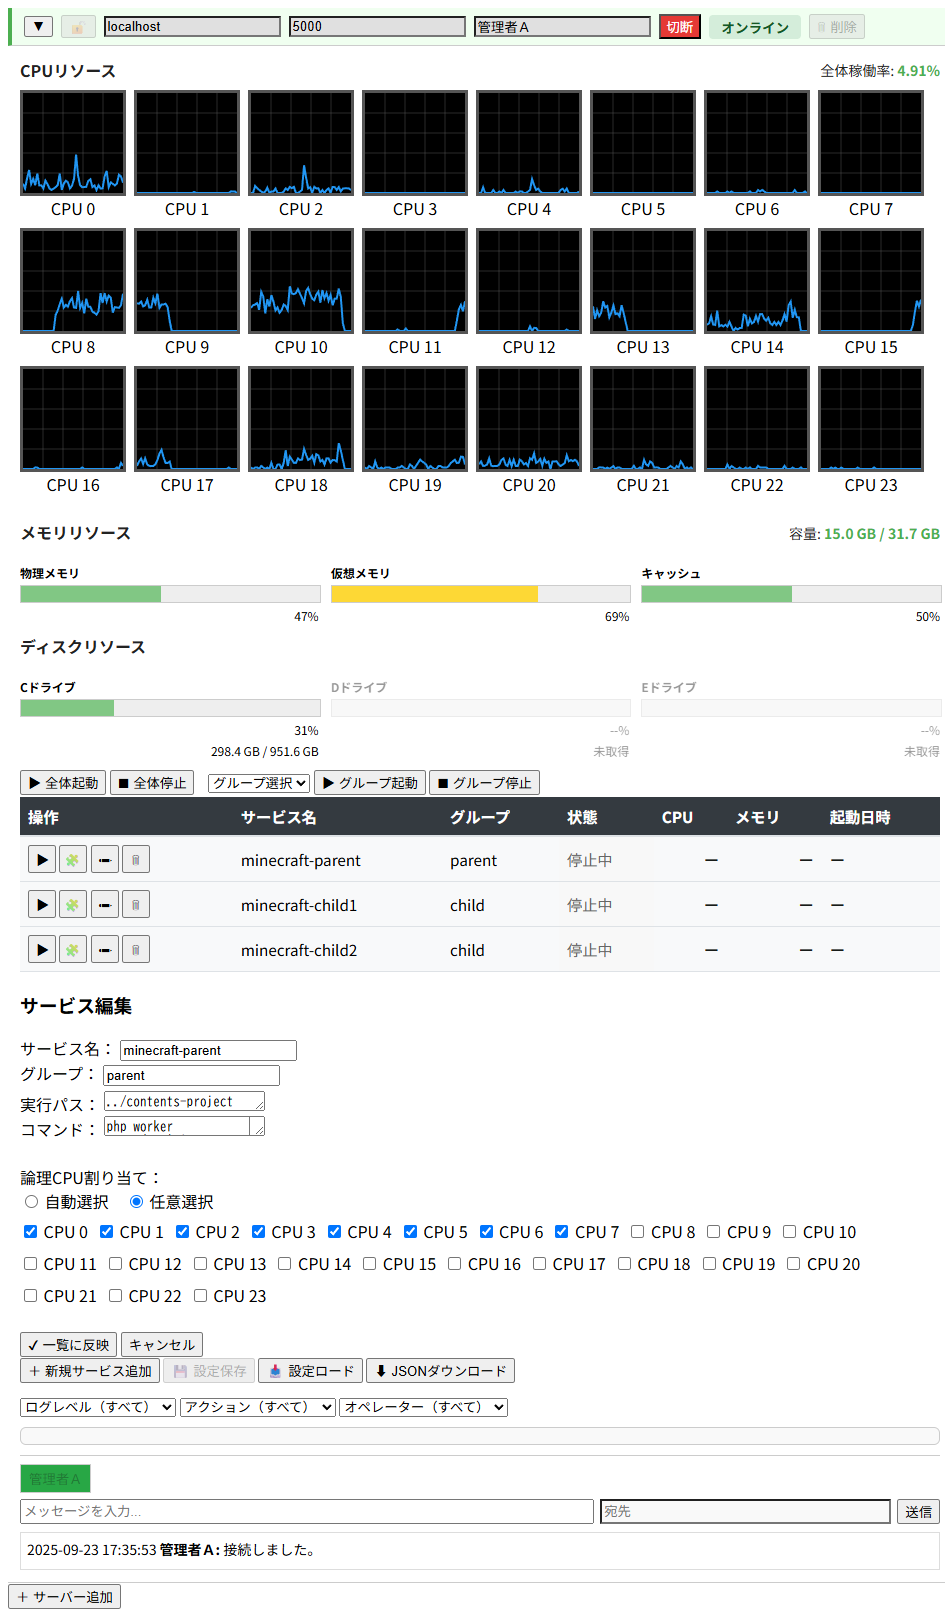The height and width of the screenshot is (1617, 945).
Task: Focus the サービス名 input field
Action: (x=208, y=1050)
